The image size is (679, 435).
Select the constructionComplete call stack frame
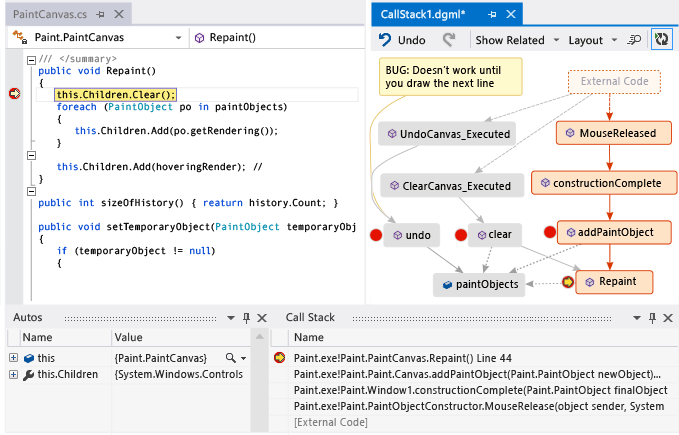click(480, 390)
